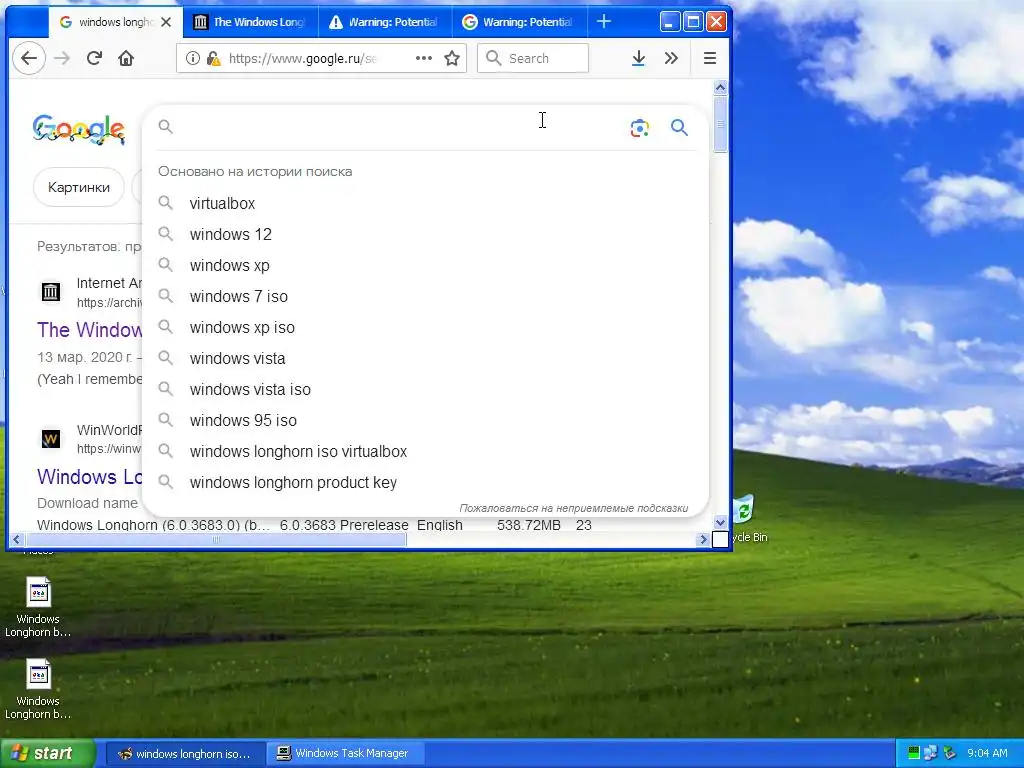Click the horizontal scrollbar thumb
This screenshot has width=1024, height=768.
[216, 539]
